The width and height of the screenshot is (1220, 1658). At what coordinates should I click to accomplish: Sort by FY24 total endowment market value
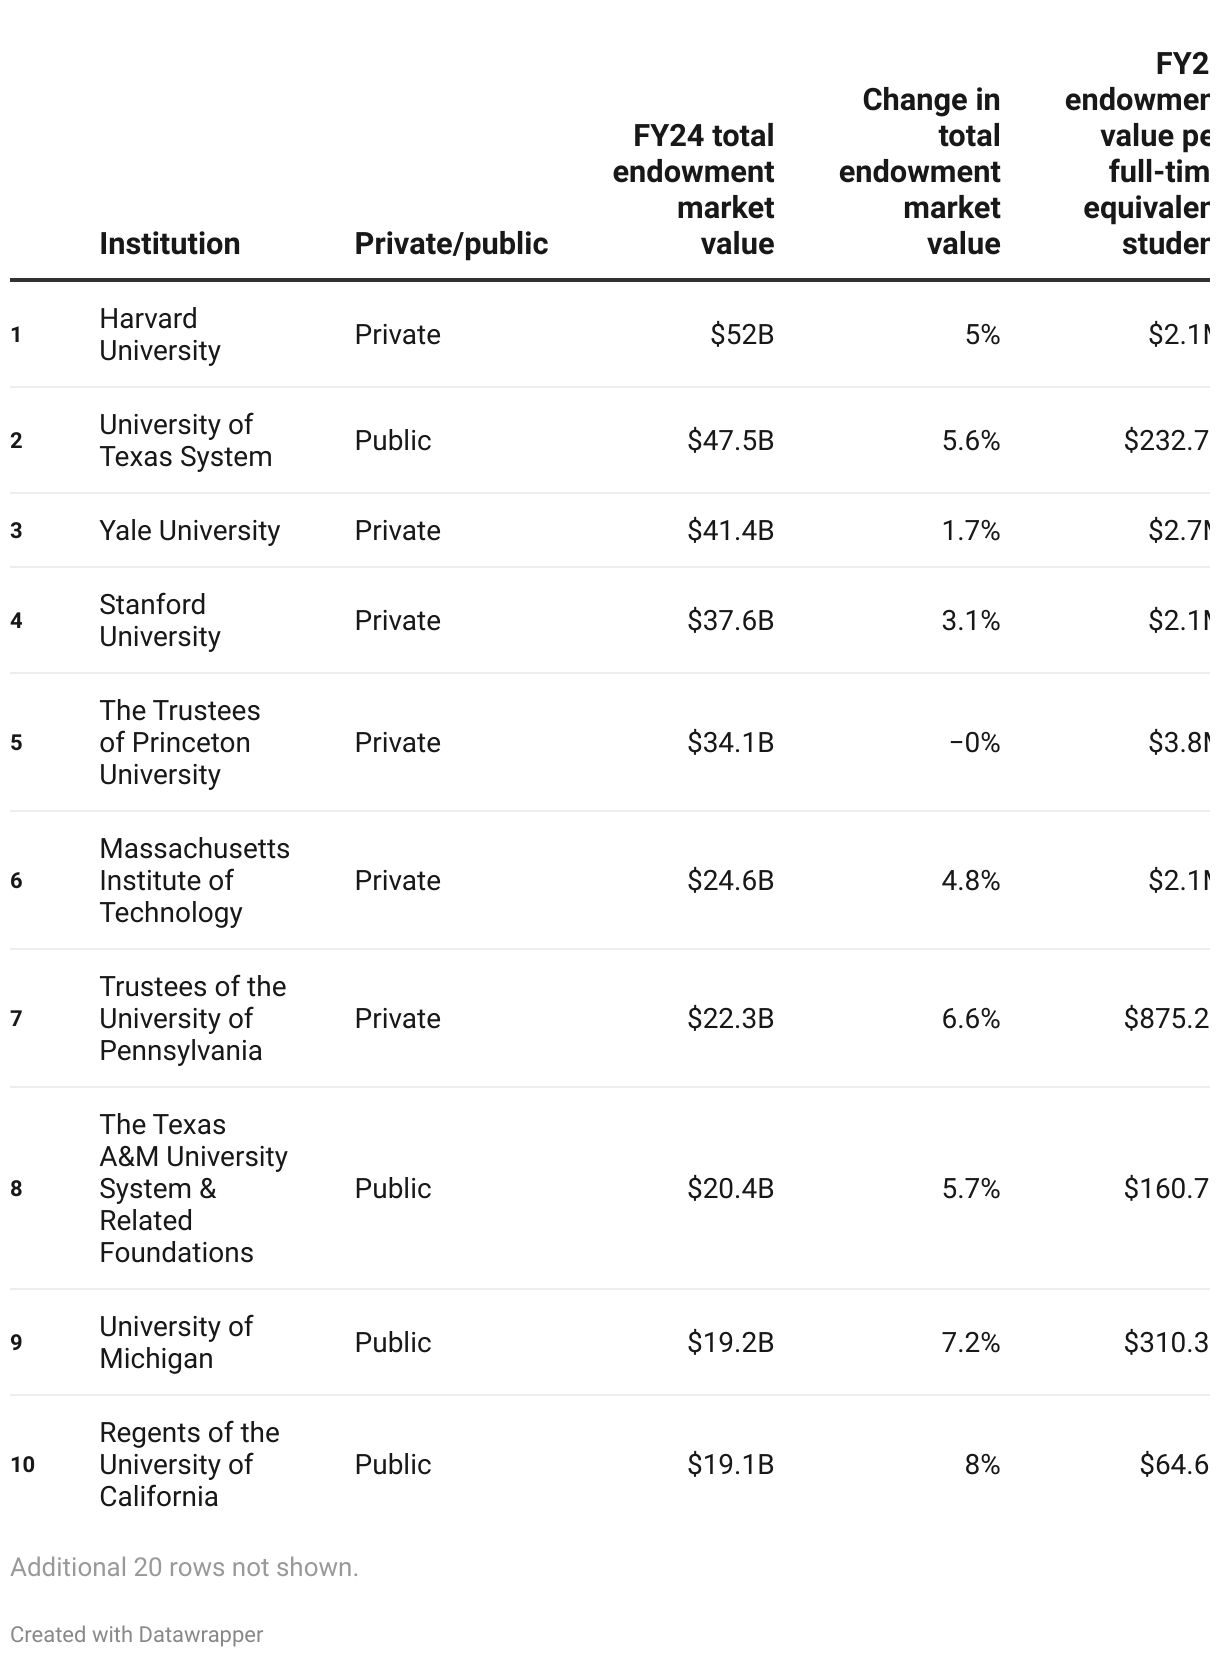(x=694, y=190)
